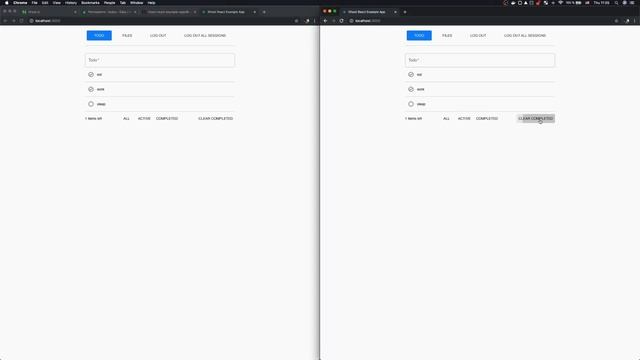
Task: Open the Bookmarks menu
Action: [90, 3]
